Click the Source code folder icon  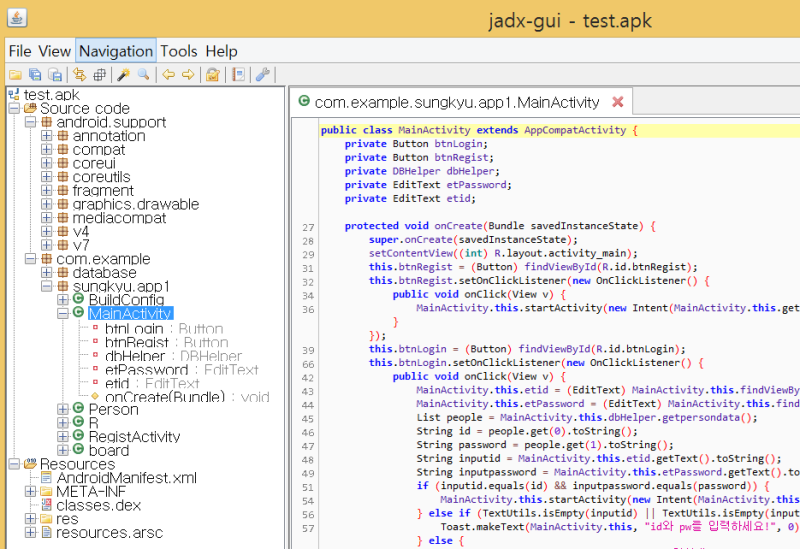click(31, 108)
